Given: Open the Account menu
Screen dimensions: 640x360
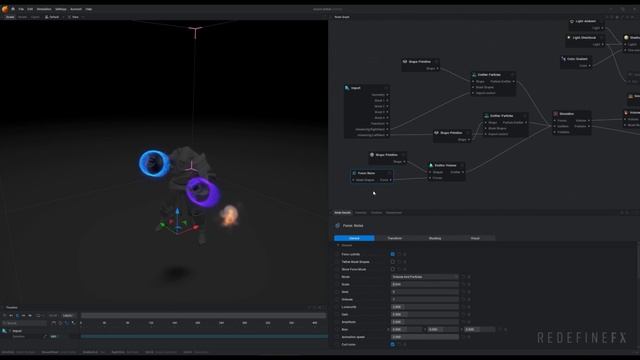Looking at the screenshot, I should [x=76, y=9].
